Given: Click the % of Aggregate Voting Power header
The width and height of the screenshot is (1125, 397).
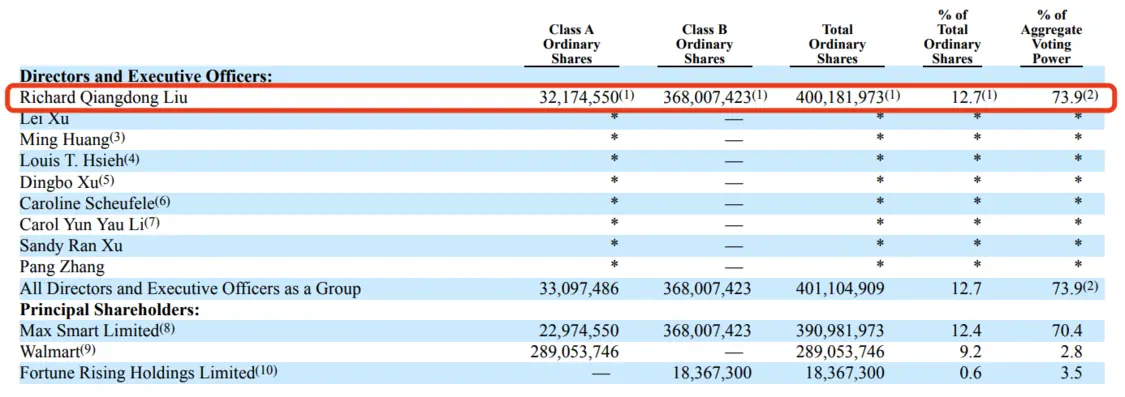Looking at the screenshot, I should point(1052,37).
